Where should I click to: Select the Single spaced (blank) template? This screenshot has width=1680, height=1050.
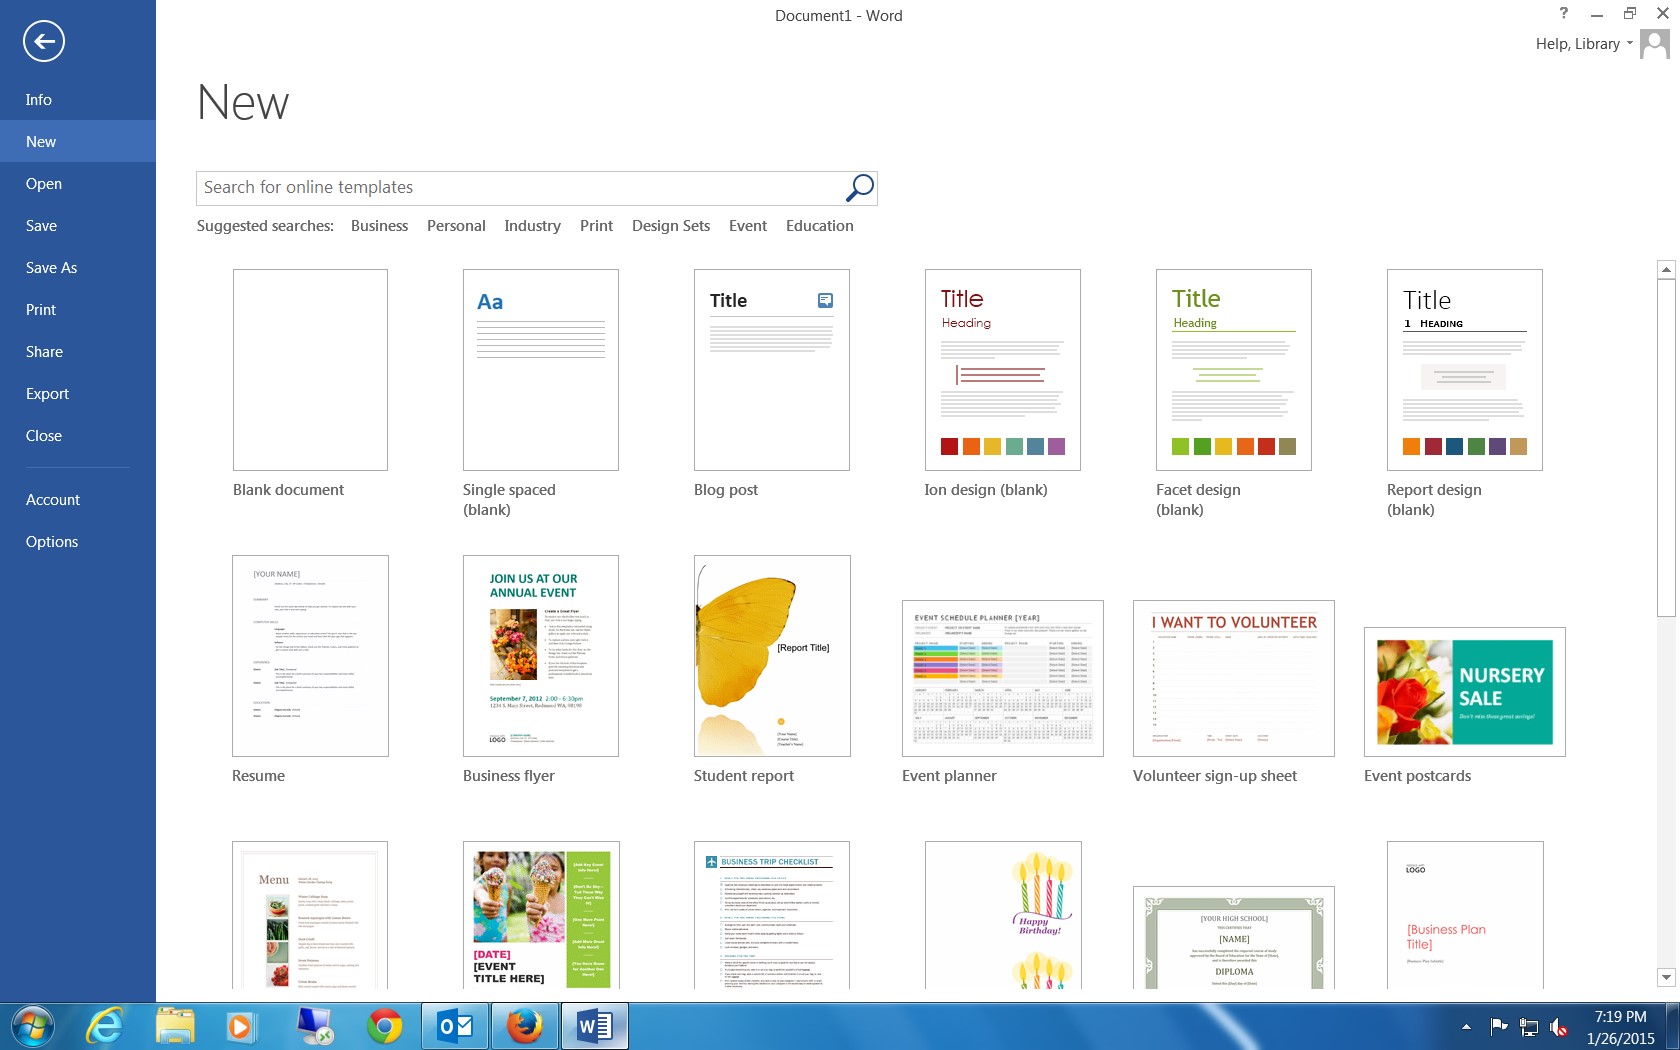tap(541, 370)
